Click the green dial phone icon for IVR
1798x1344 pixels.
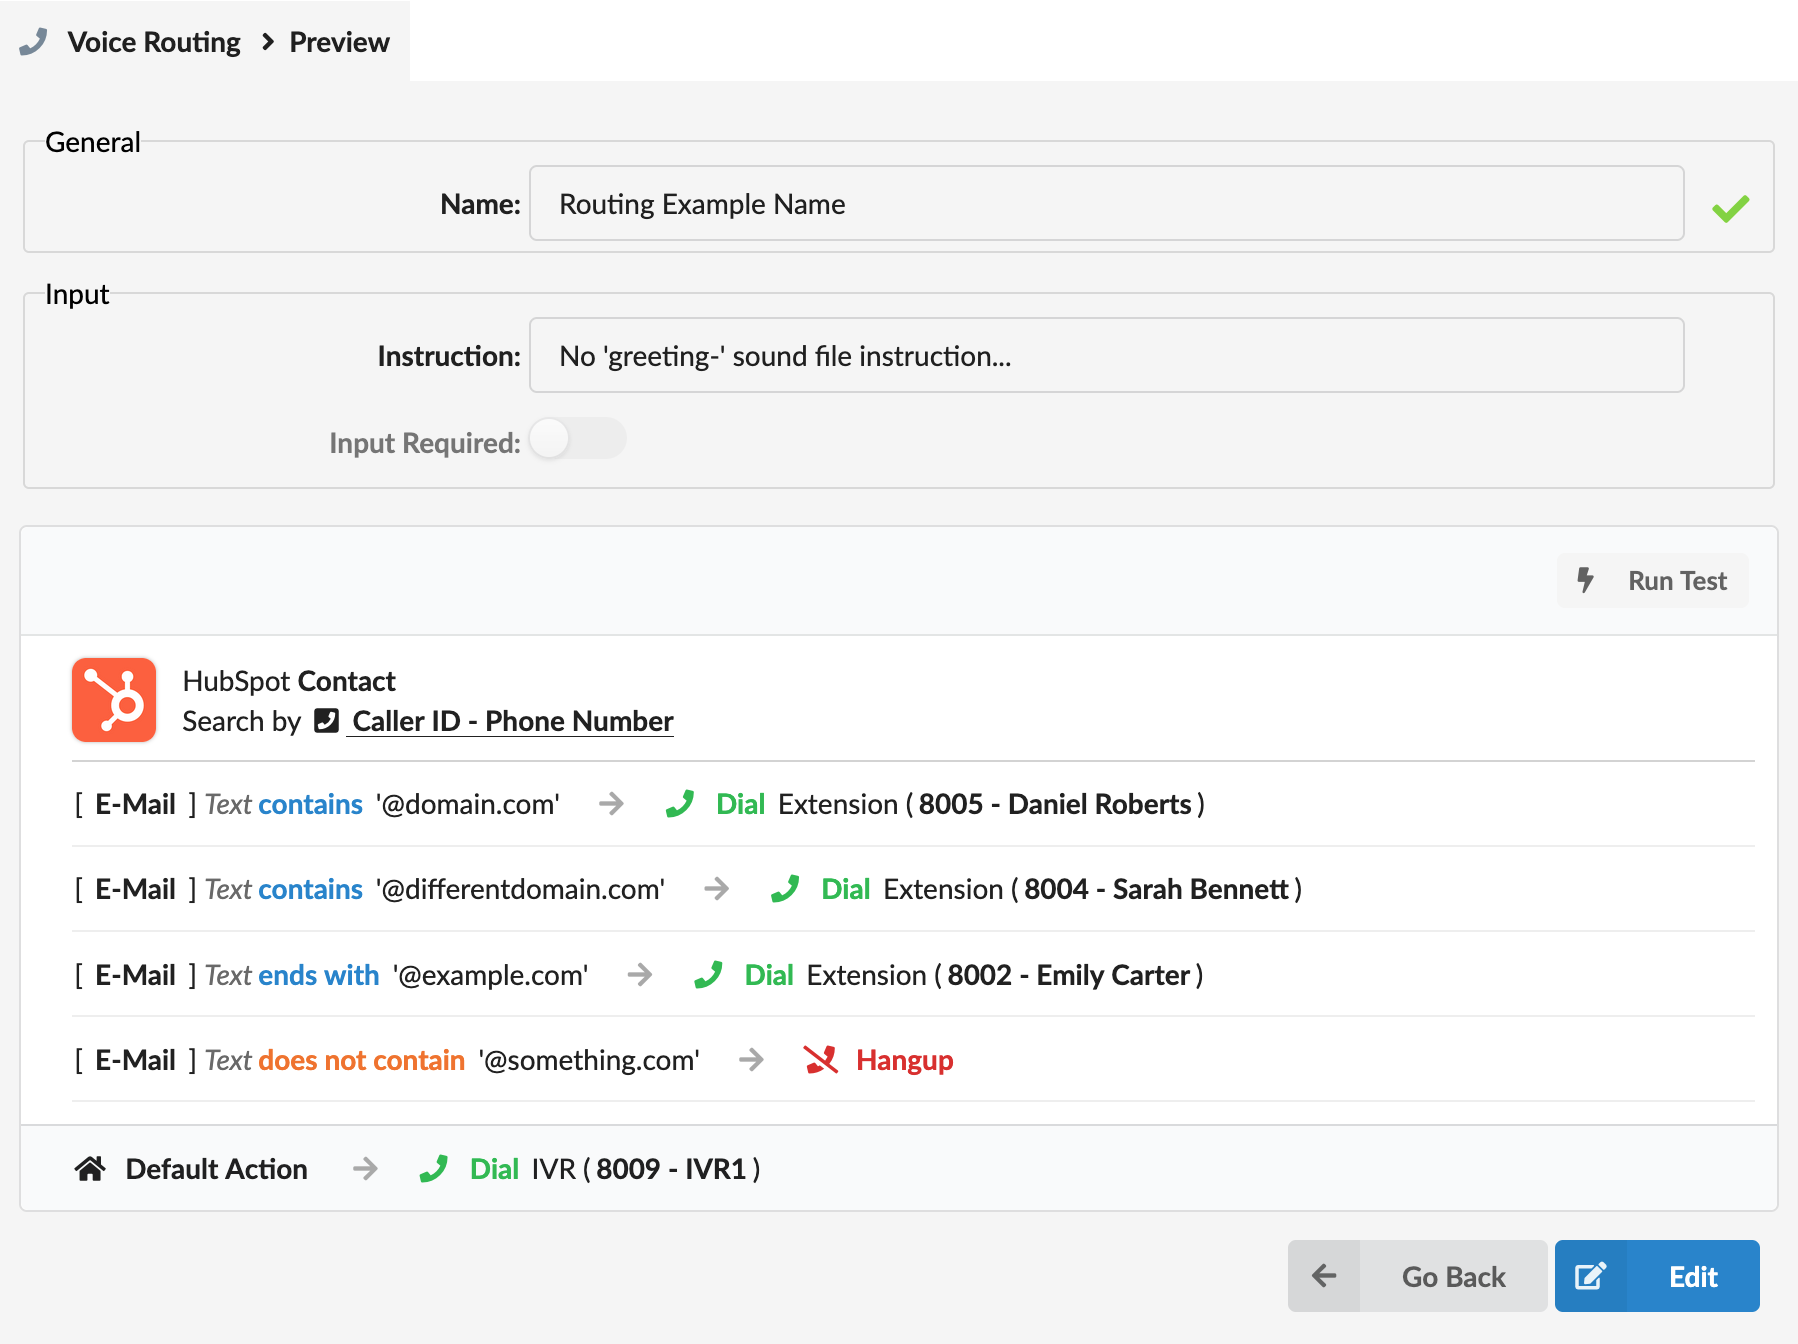click(x=434, y=1168)
